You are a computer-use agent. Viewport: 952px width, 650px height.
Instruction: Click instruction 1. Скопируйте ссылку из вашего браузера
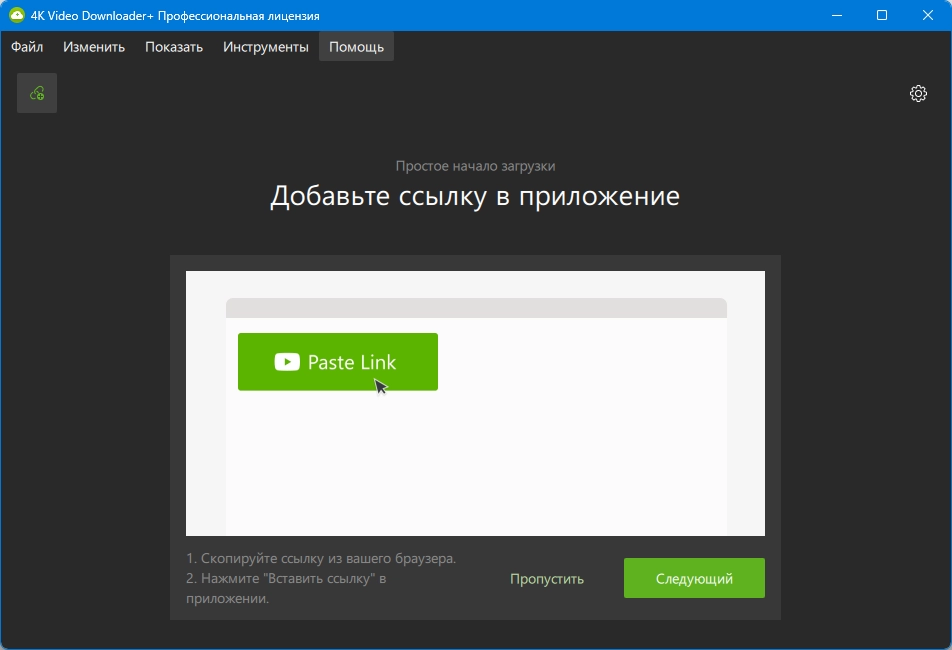click(x=321, y=558)
